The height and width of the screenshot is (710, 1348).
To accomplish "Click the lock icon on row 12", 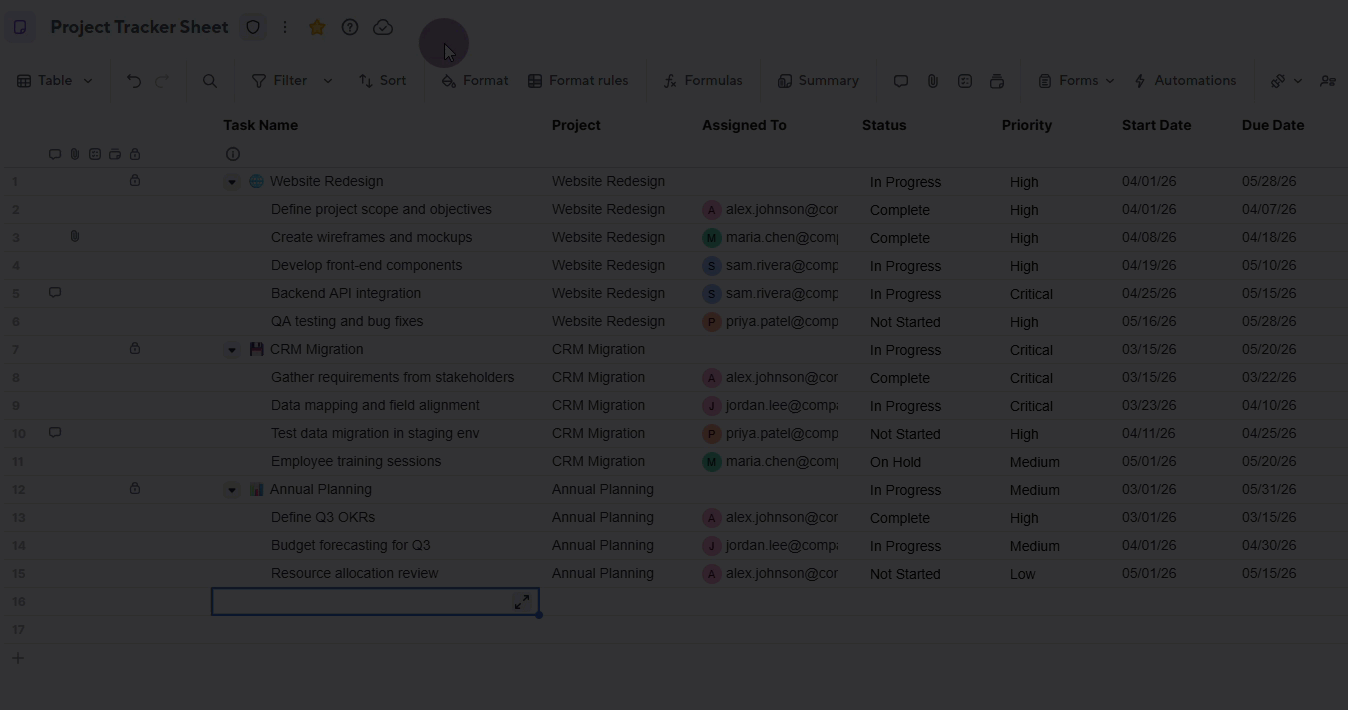I will (x=135, y=489).
